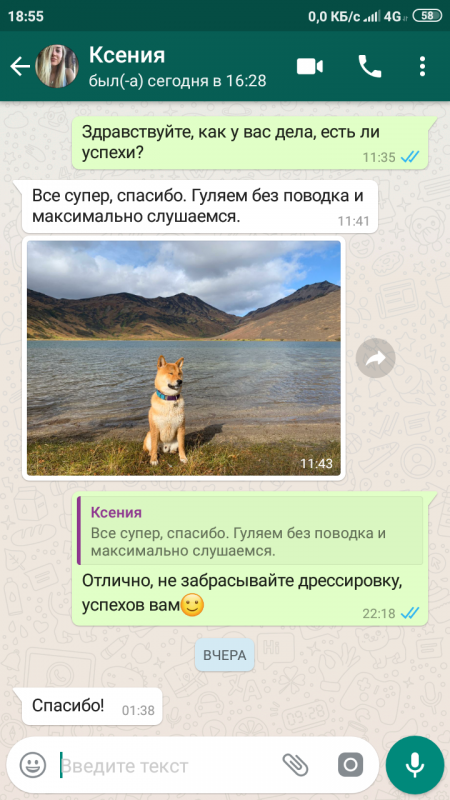Screen dimensions: 450x800
Task: Forward the dog photo using share arrow
Action: coord(376,358)
